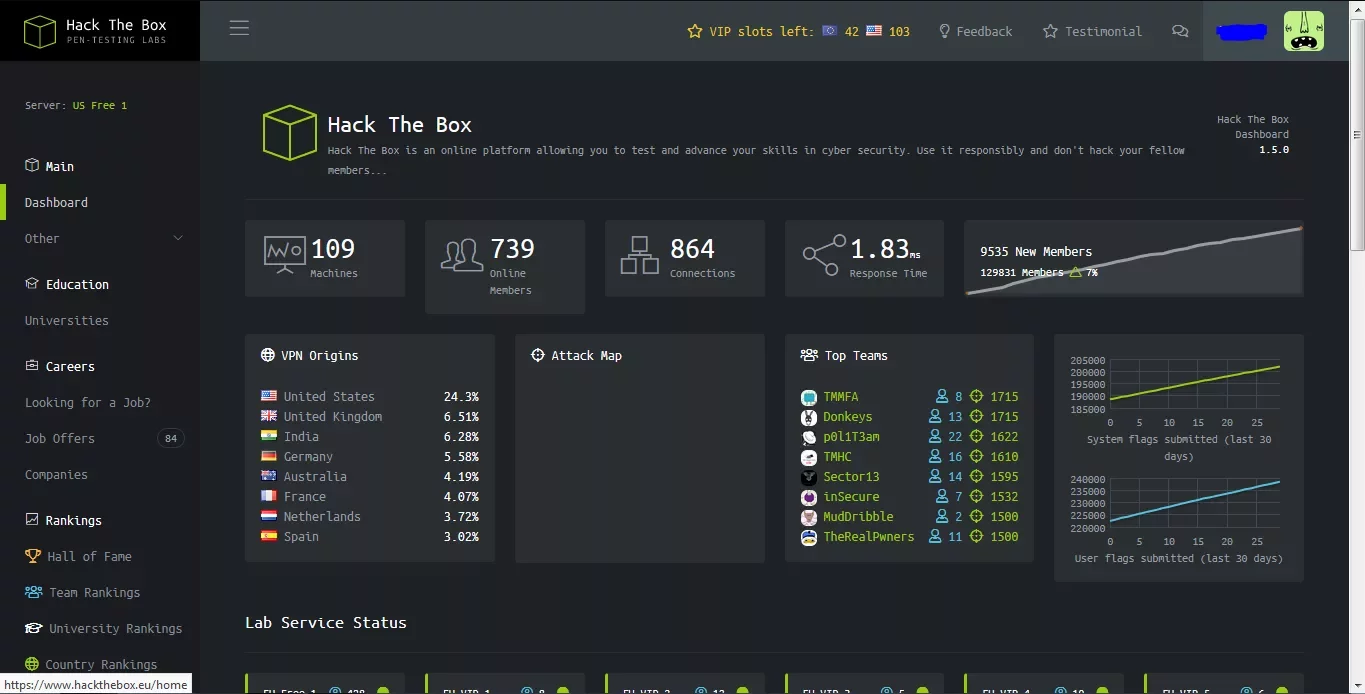Click the green user avatar

tap(1303, 31)
